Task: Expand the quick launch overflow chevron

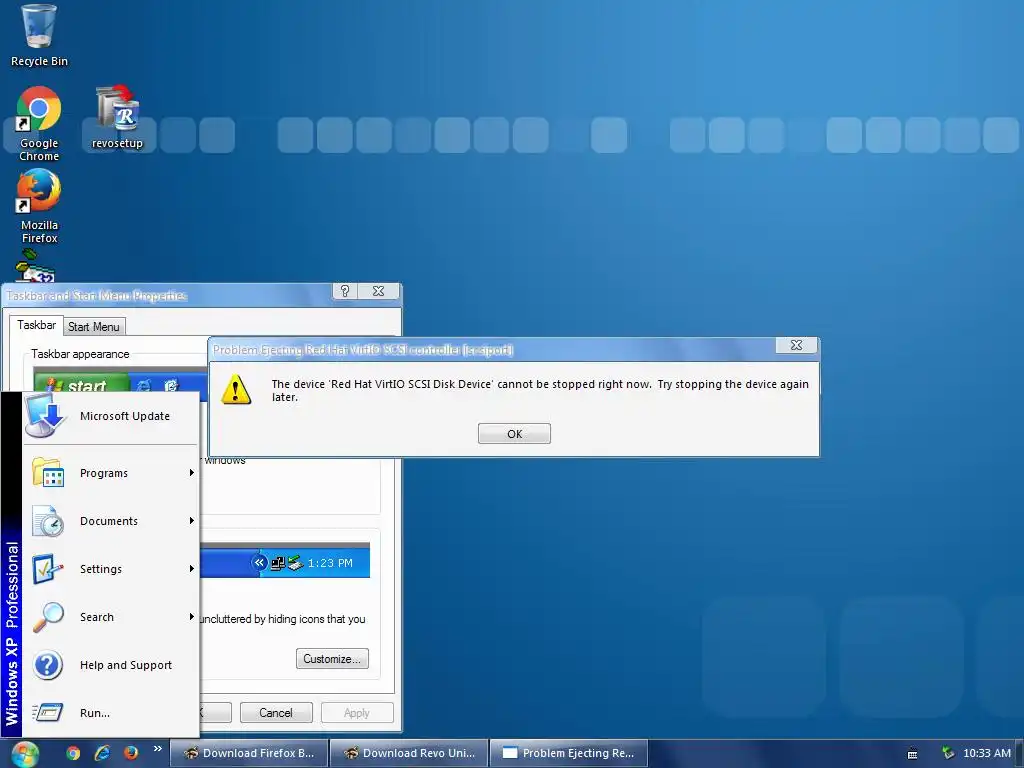Action: 157,749
